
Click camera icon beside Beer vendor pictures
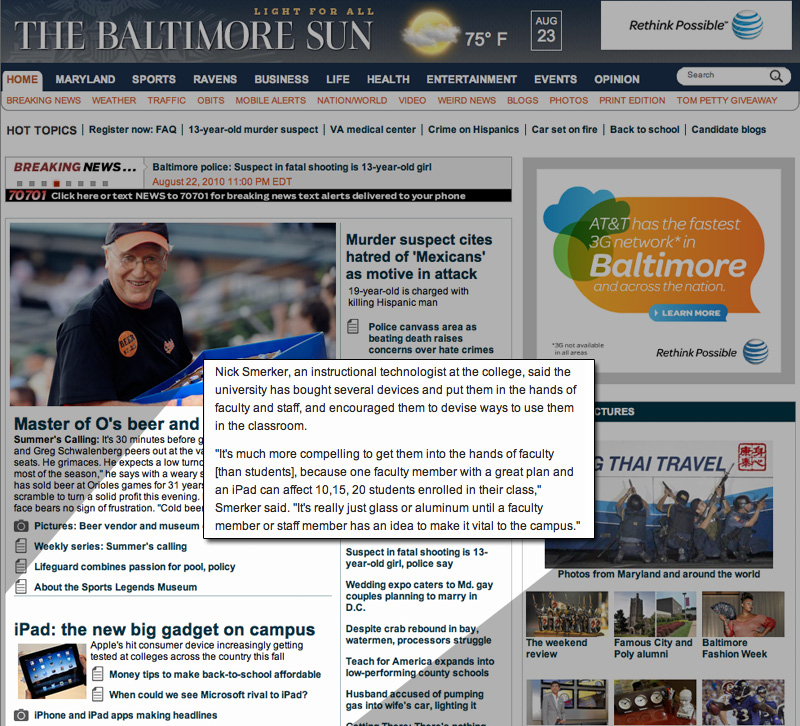pos(21,526)
